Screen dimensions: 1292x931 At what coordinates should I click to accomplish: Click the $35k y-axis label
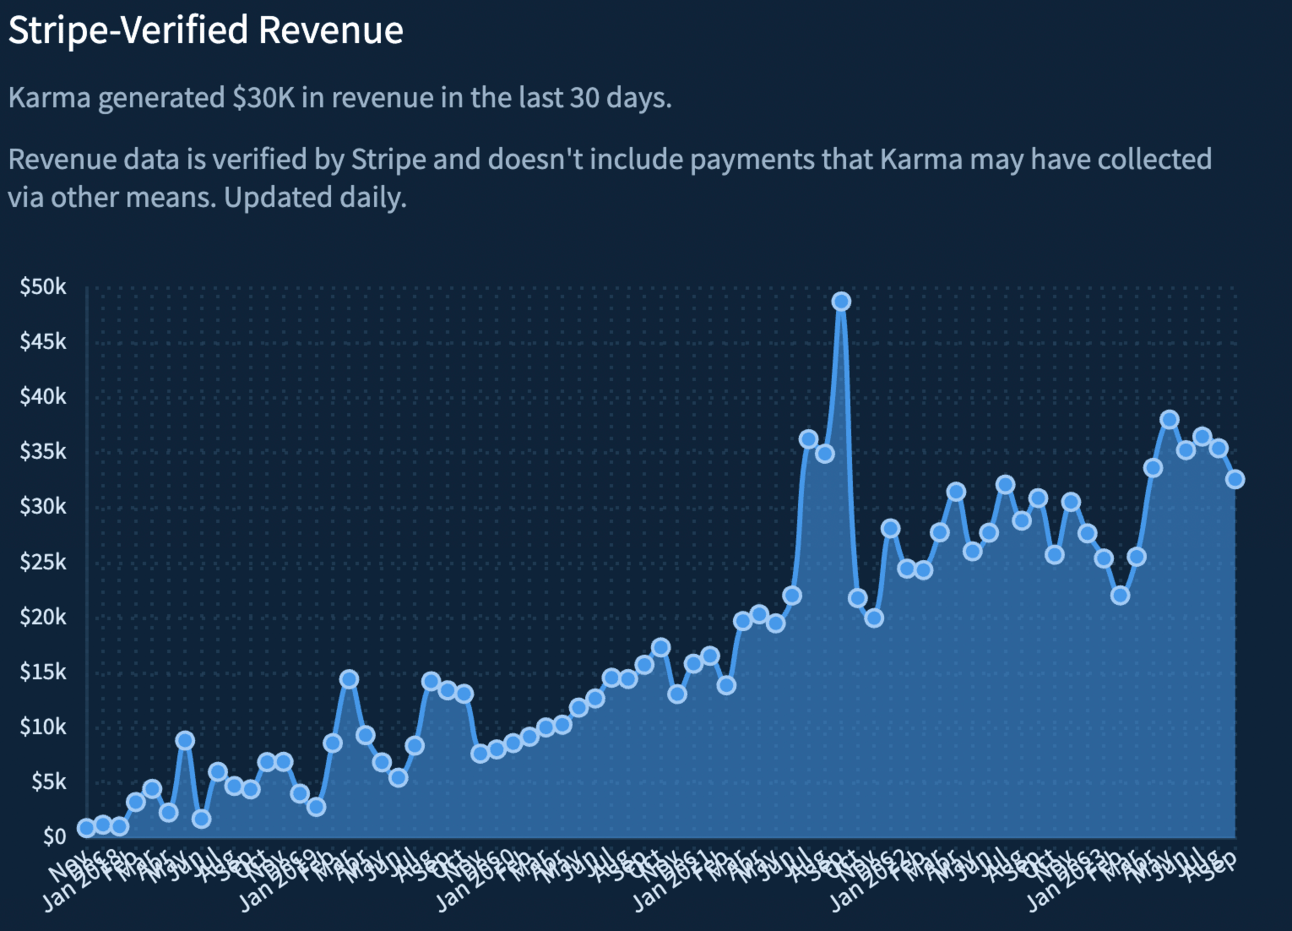coord(43,452)
